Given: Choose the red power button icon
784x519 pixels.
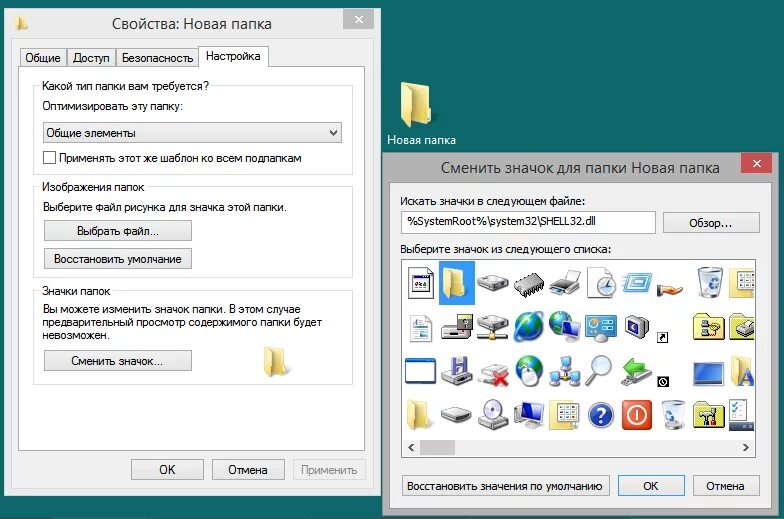Looking at the screenshot, I should pos(636,415).
